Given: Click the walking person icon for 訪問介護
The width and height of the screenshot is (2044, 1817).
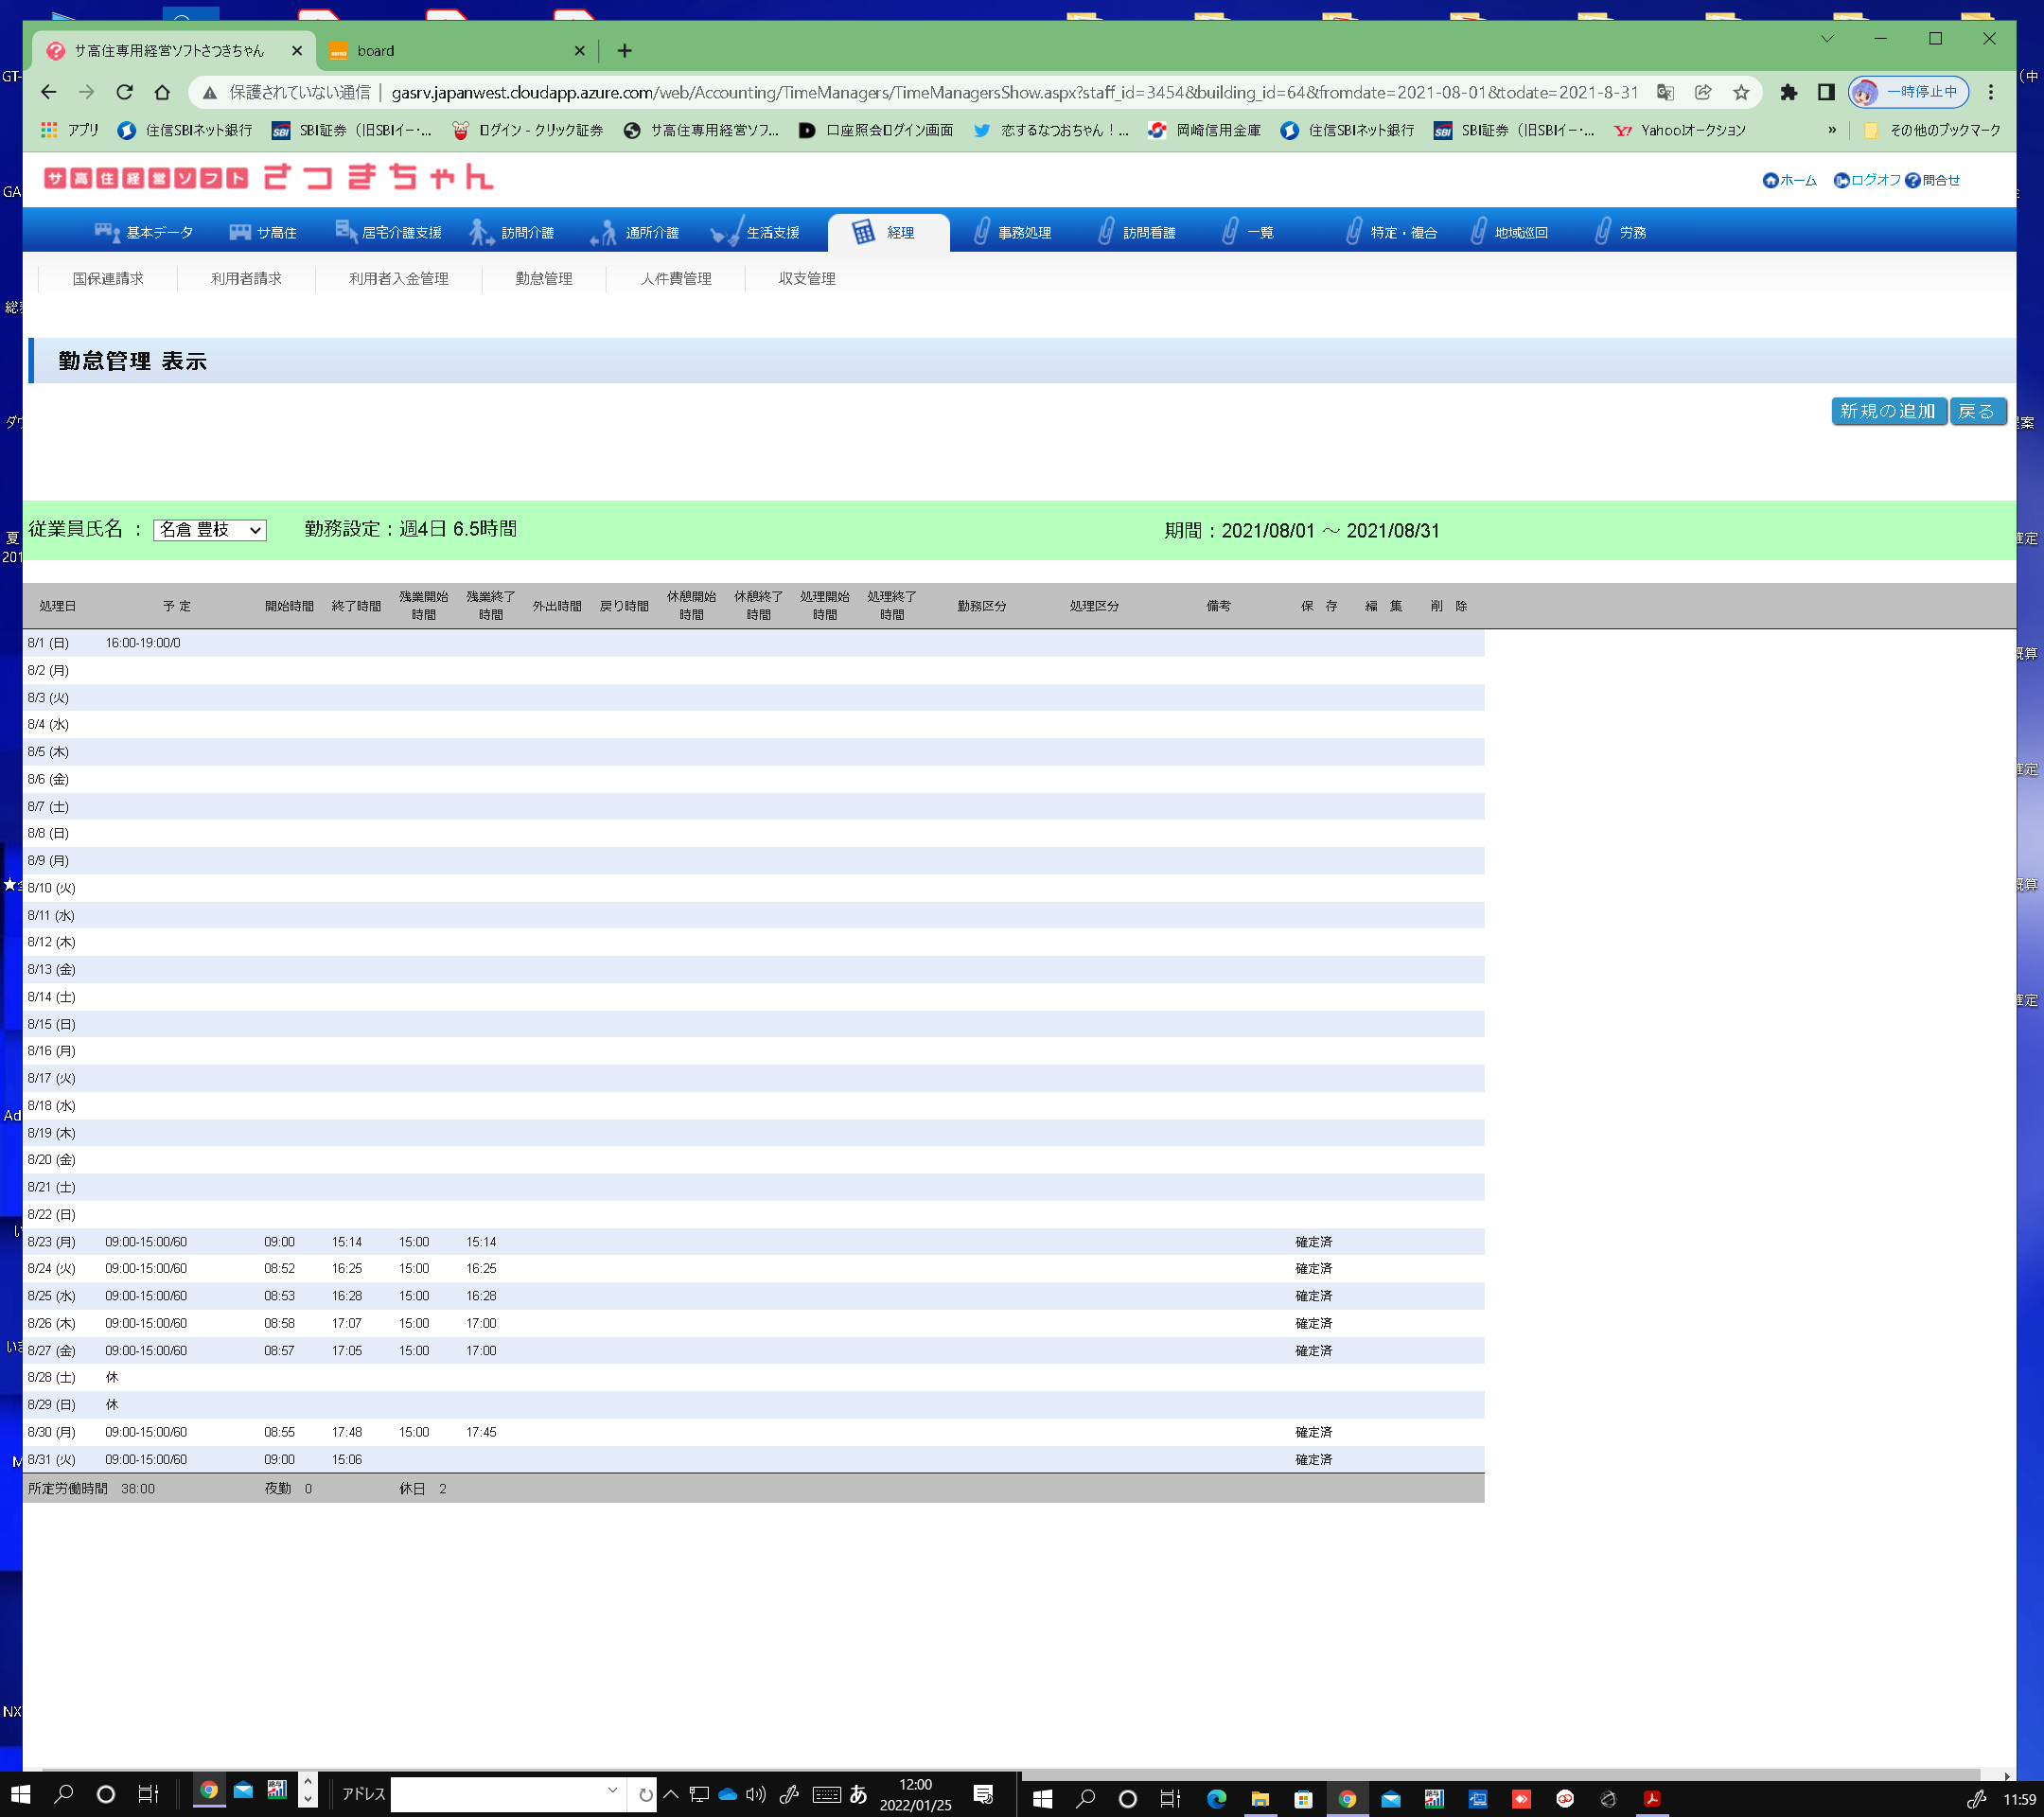Looking at the screenshot, I should (x=480, y=232).
